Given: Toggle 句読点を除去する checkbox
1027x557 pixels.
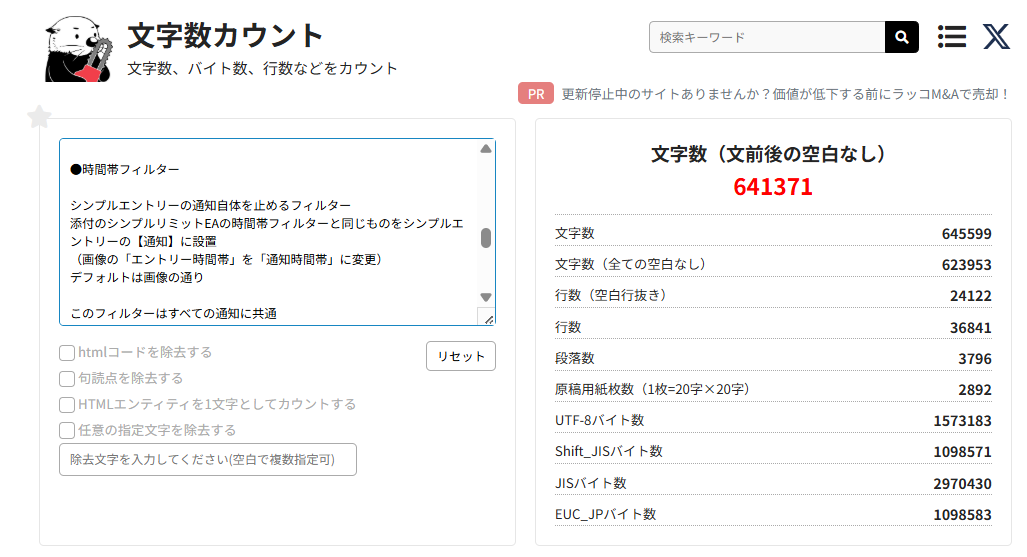Looking at the screenshot, I should tap(67, 379).
